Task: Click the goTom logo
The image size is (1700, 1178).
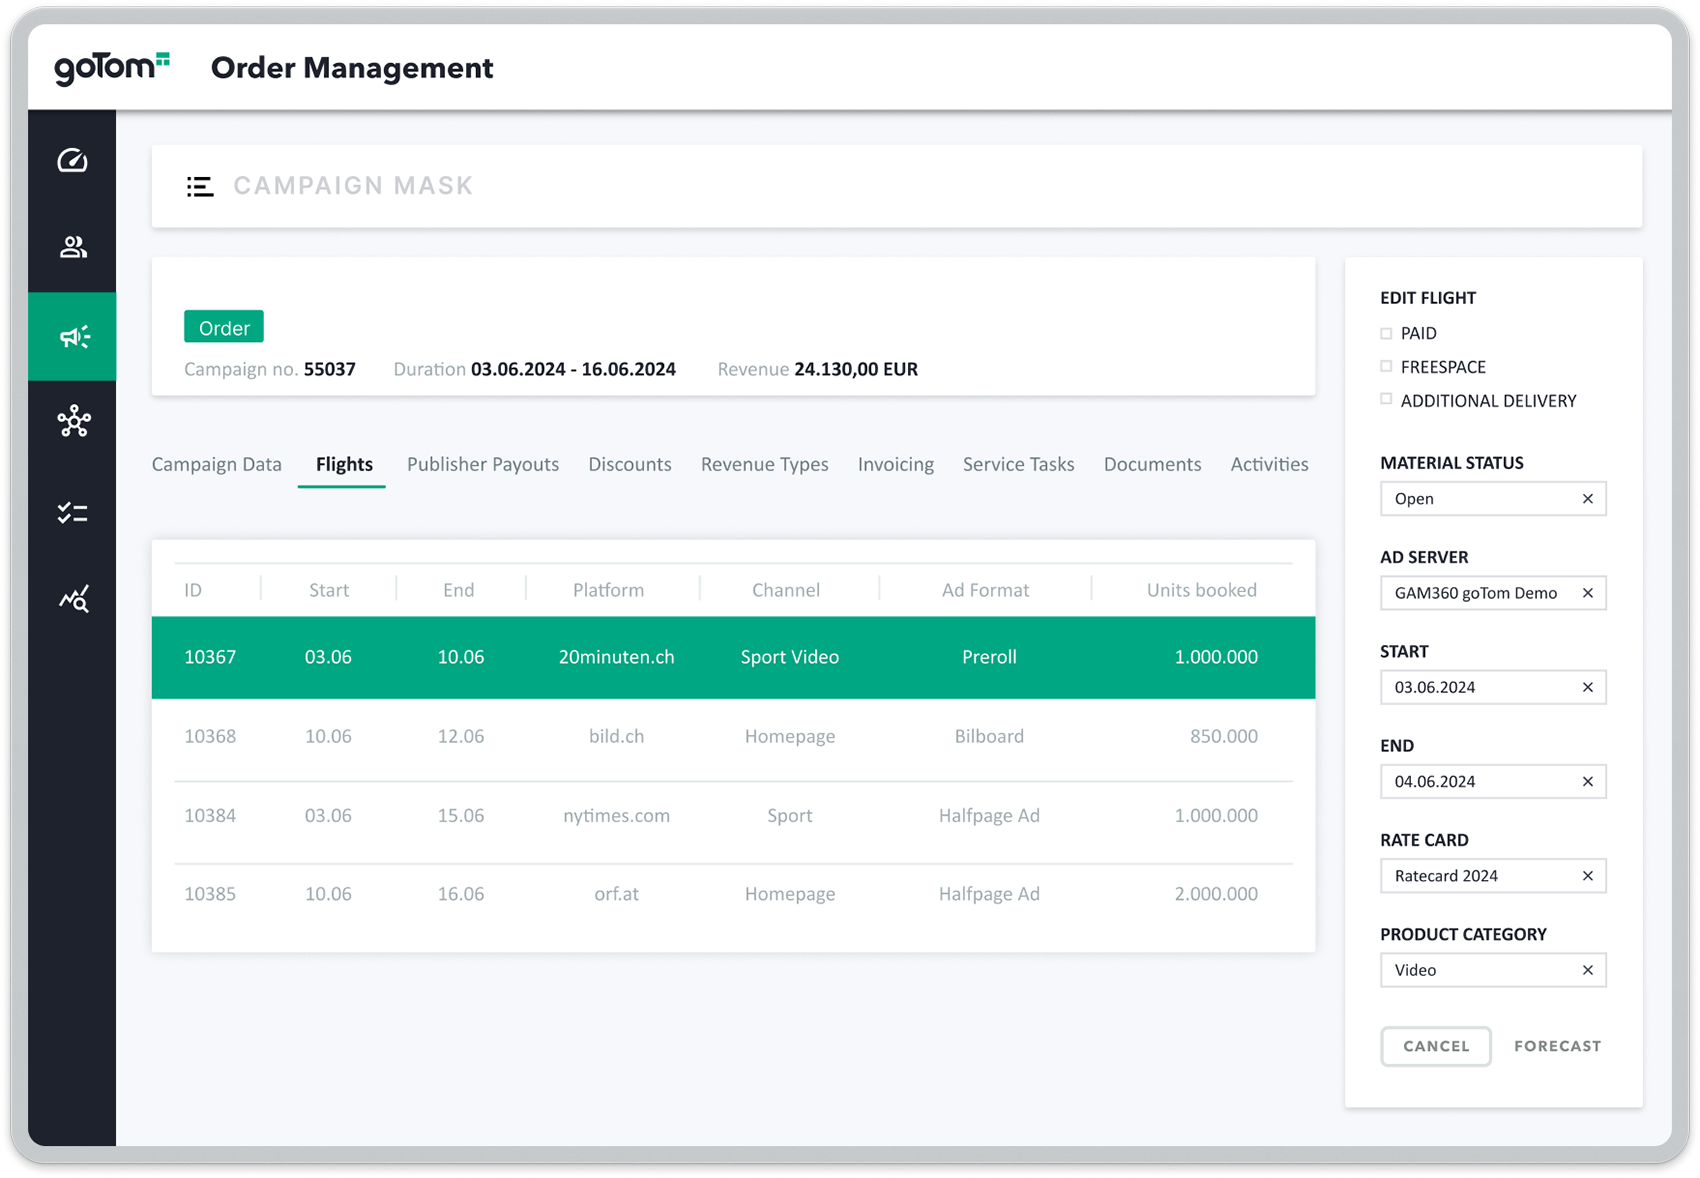Action: [111, 67]
